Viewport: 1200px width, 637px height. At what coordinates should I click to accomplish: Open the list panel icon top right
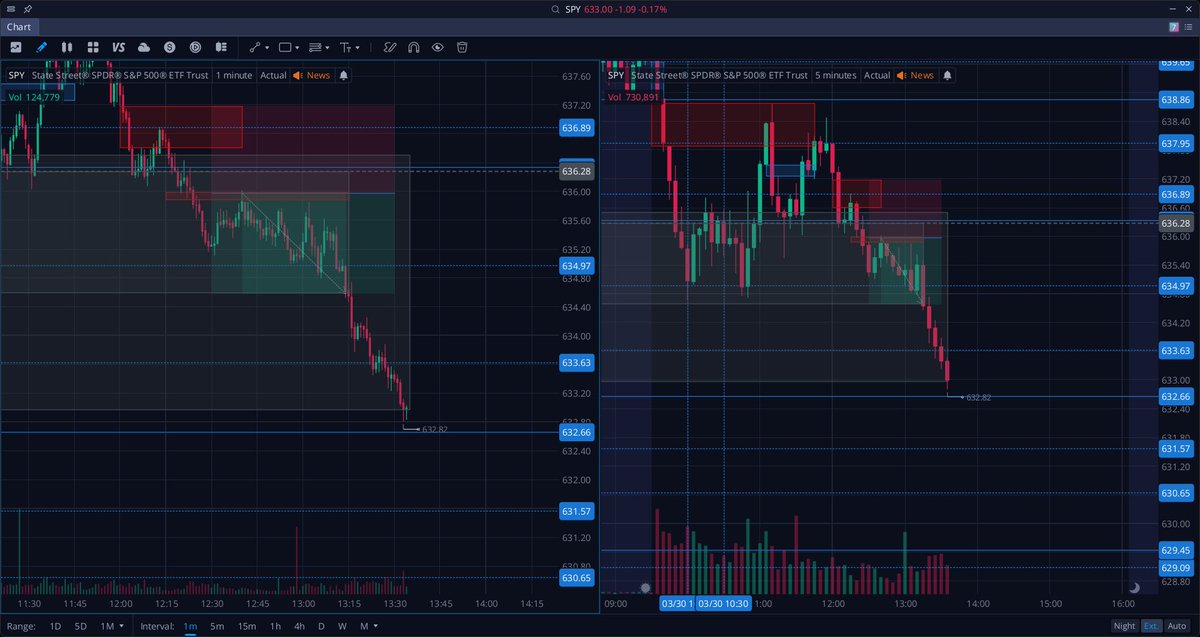click(x=1189, y=28)
